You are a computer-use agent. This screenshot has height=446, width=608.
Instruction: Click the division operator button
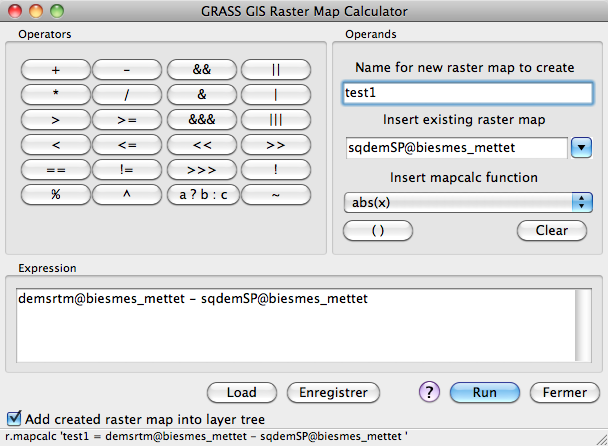tap(127, 95)
